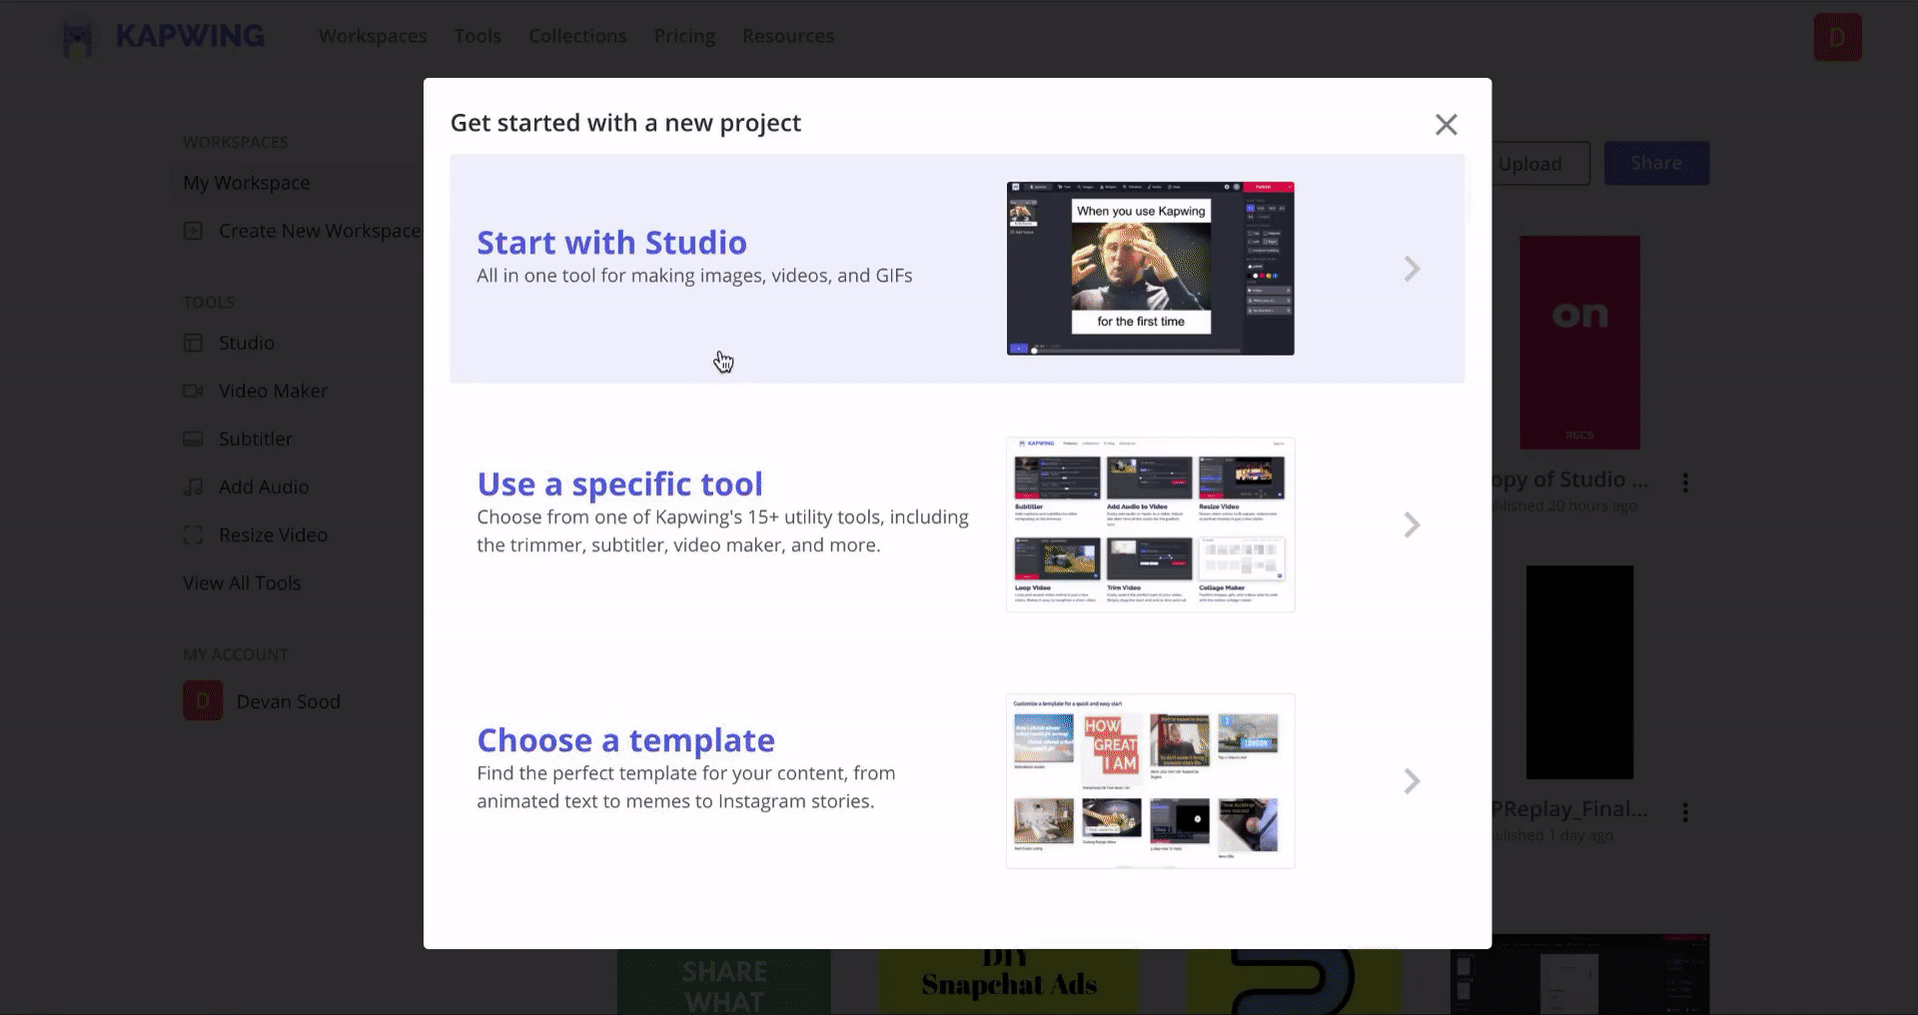Viewport: 1918px width, 1015px height.
Task: Close the new project dialog
Action: (x=1445, y=125)
